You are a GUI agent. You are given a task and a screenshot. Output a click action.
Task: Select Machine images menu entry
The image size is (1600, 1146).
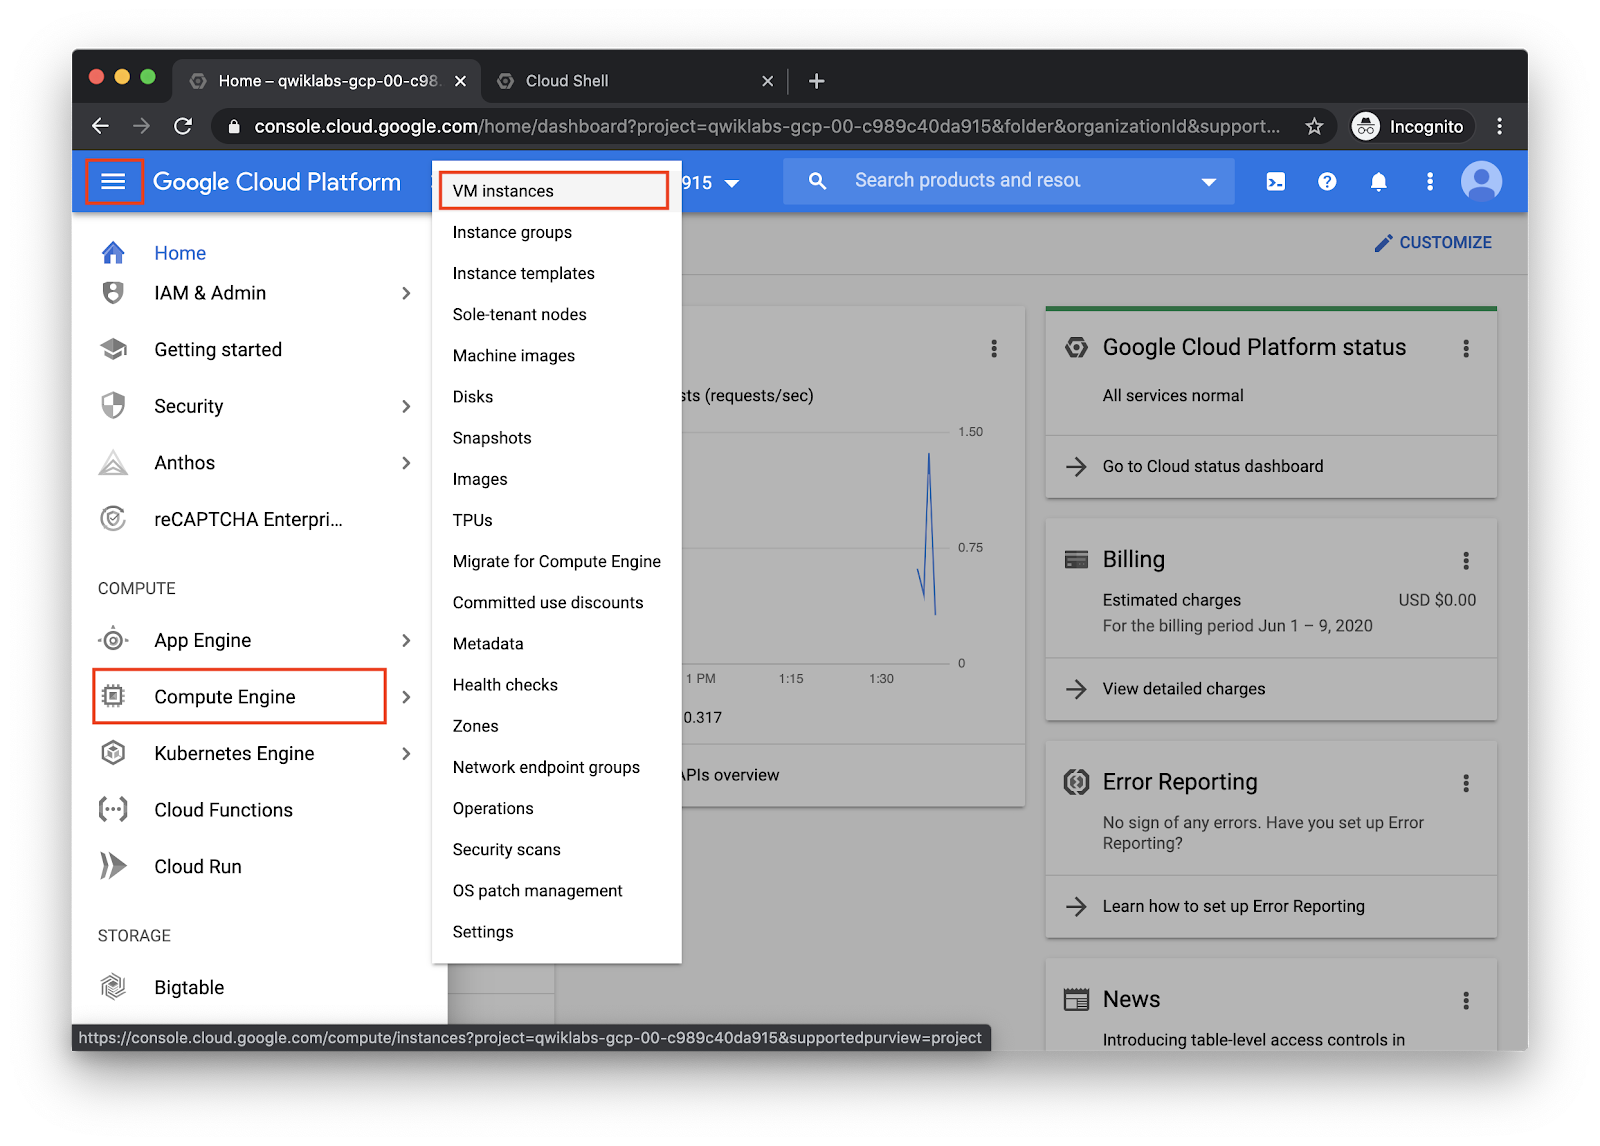pyautogui.click(x=513, y=355)
